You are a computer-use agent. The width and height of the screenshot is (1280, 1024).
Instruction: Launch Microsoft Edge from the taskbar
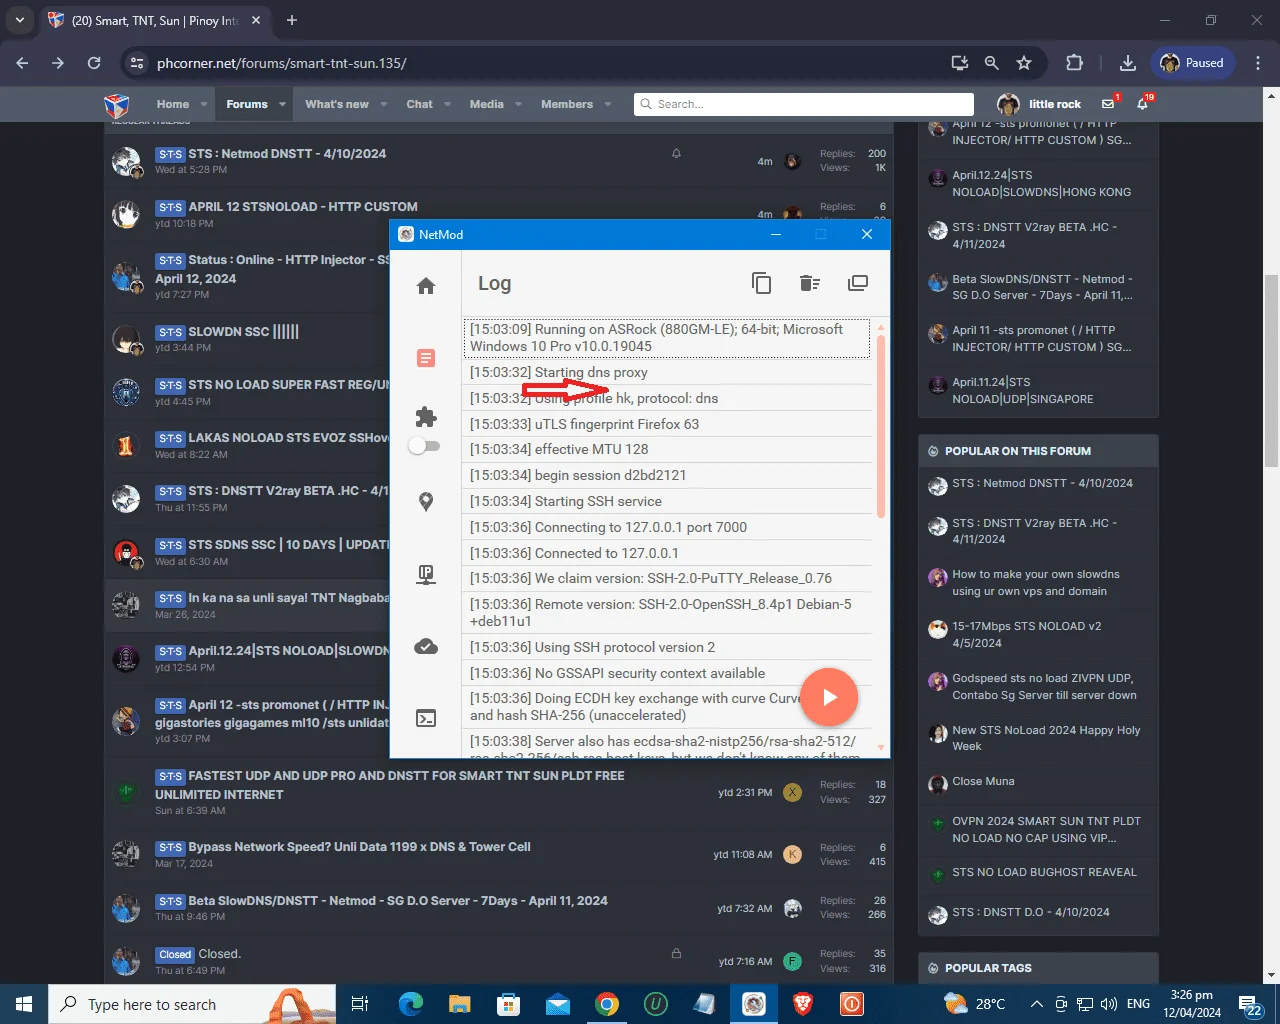(x=410, y=1004)
